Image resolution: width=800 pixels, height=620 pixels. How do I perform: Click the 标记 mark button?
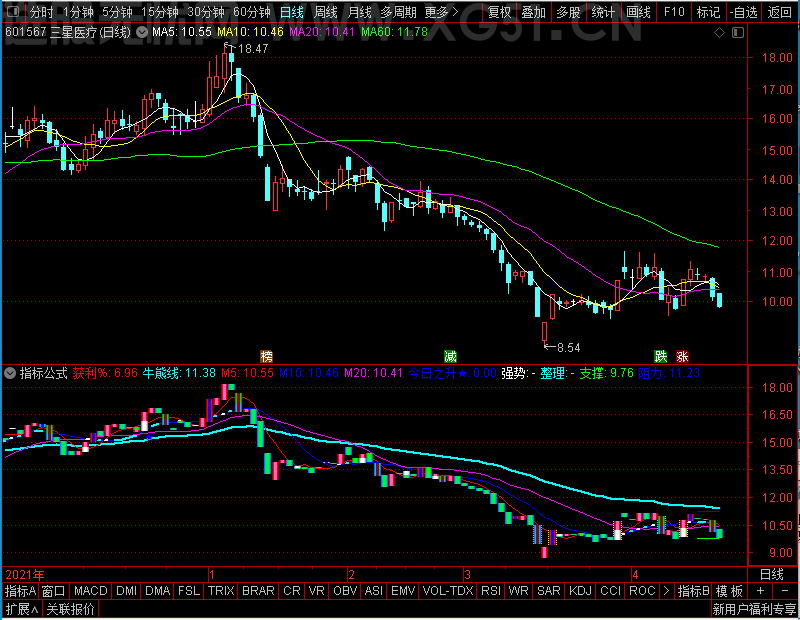click(709, 12)
